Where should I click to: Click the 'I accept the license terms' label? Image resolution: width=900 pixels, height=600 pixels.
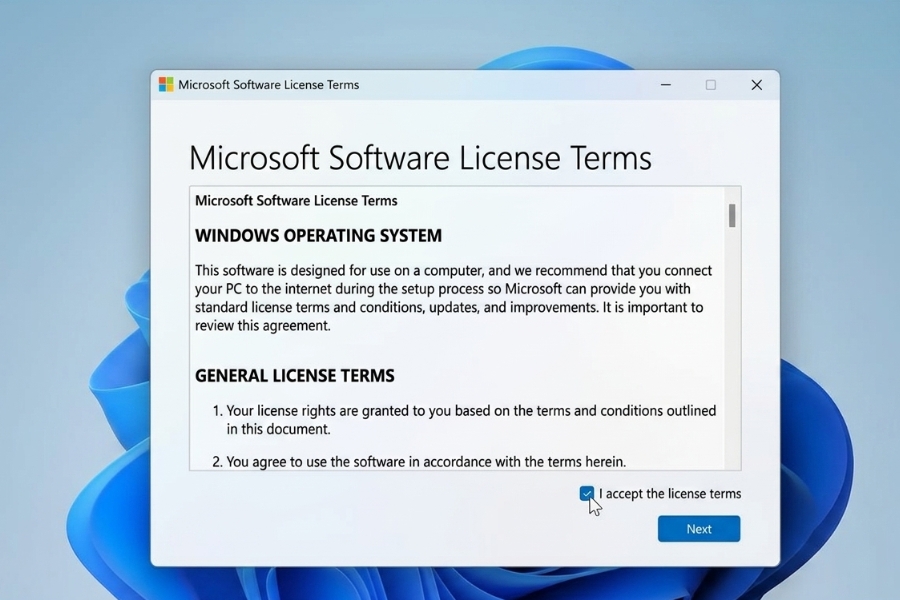[670, 494]
